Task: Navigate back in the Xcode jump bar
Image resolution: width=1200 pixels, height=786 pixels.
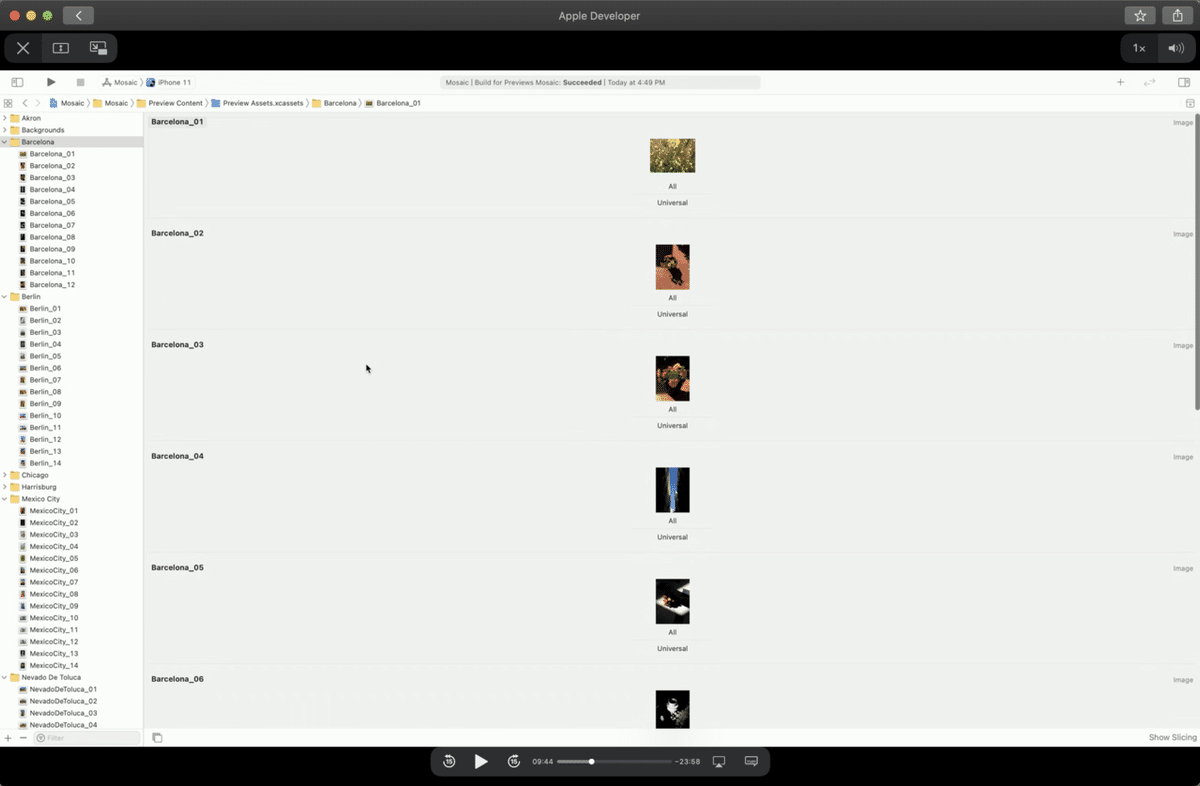Action: 25,103
